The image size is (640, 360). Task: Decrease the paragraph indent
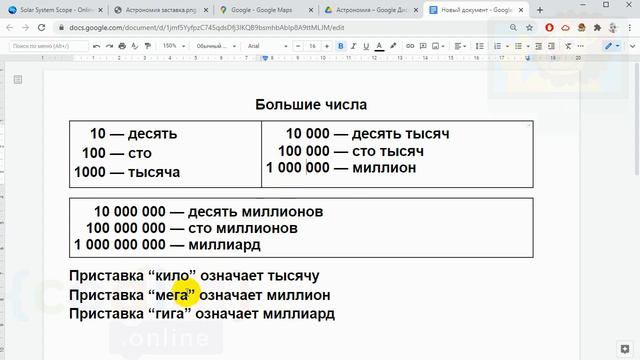click(x=538, y=46)
